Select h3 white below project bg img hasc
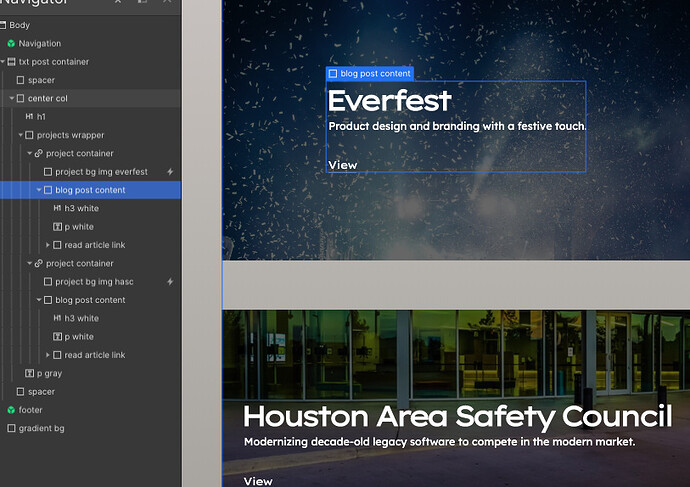The image size is (690, 487). point(90,318)
